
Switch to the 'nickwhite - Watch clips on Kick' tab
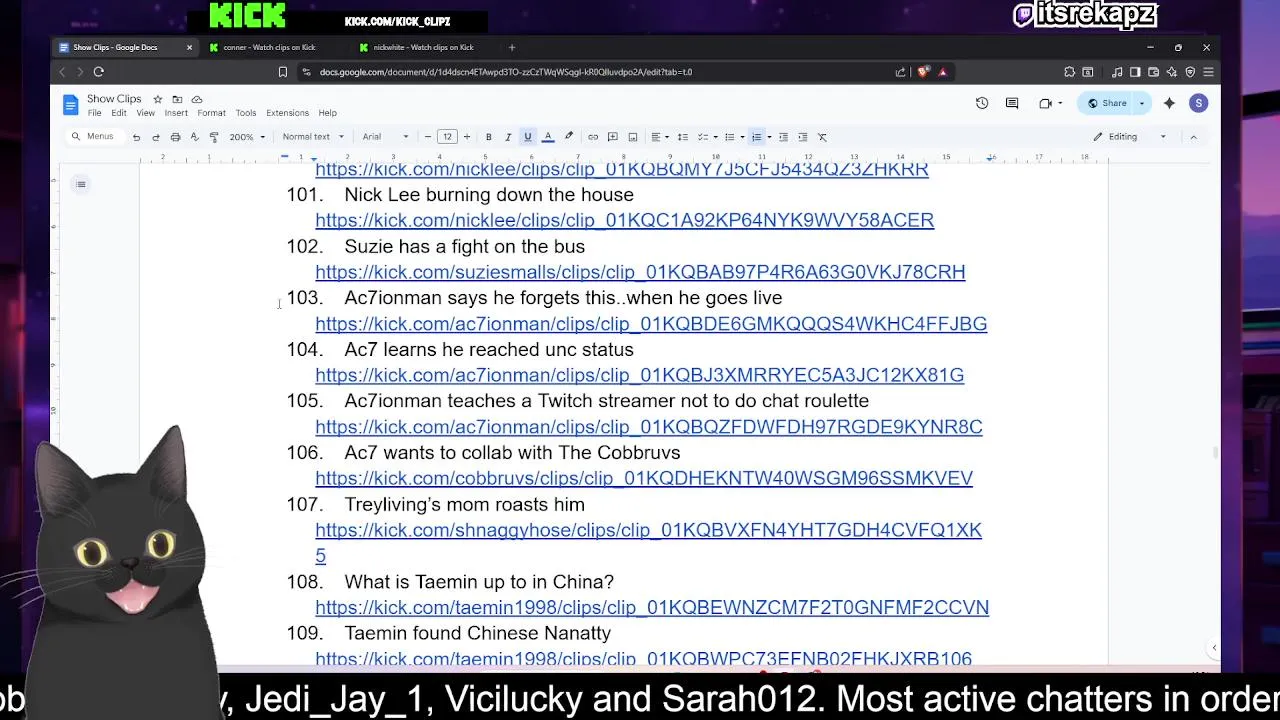tap(424, 47)
